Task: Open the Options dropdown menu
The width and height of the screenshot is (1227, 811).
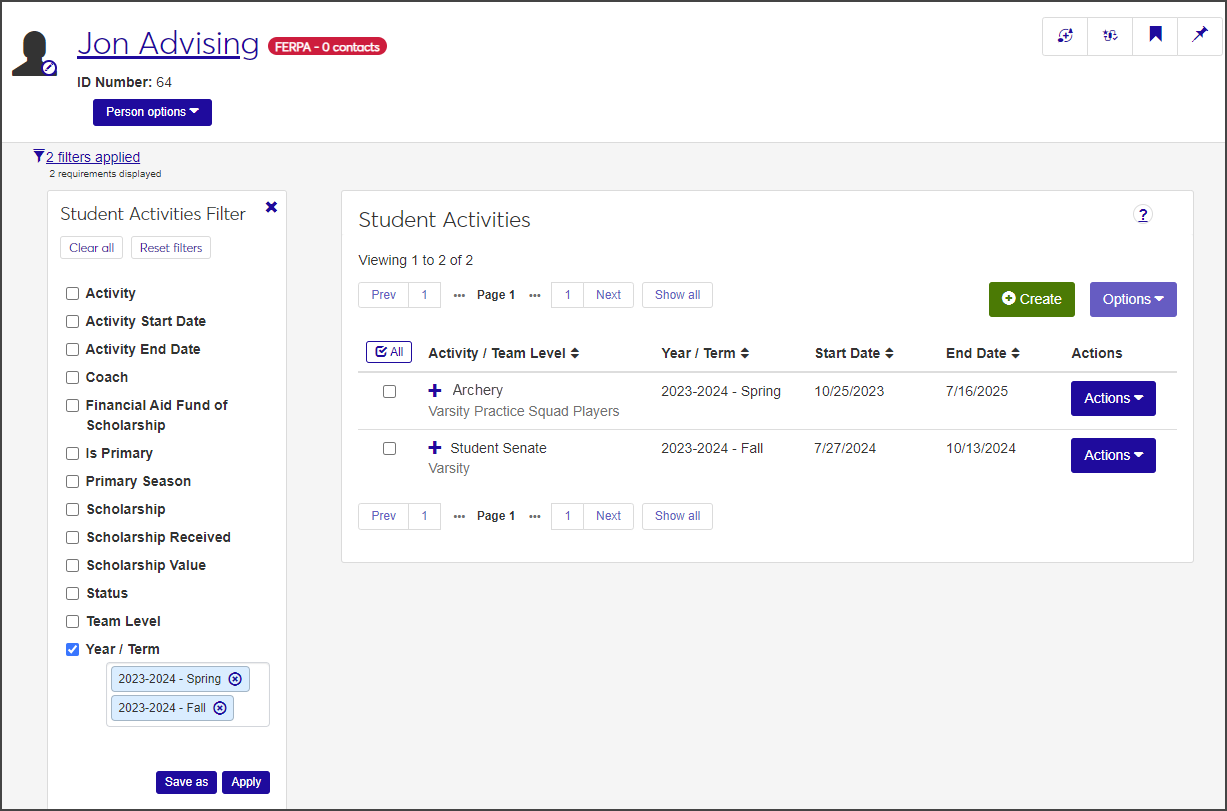Action: [x=1132, y=299]
